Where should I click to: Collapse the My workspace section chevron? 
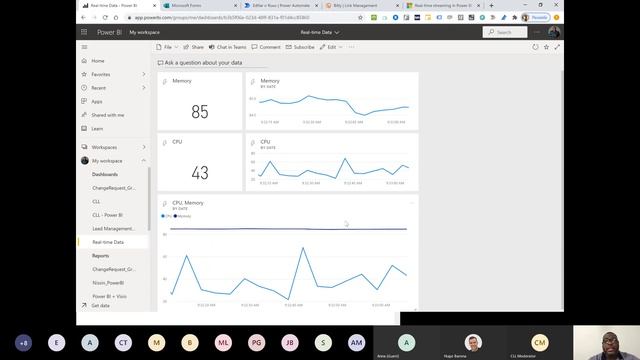click(144, 160)
